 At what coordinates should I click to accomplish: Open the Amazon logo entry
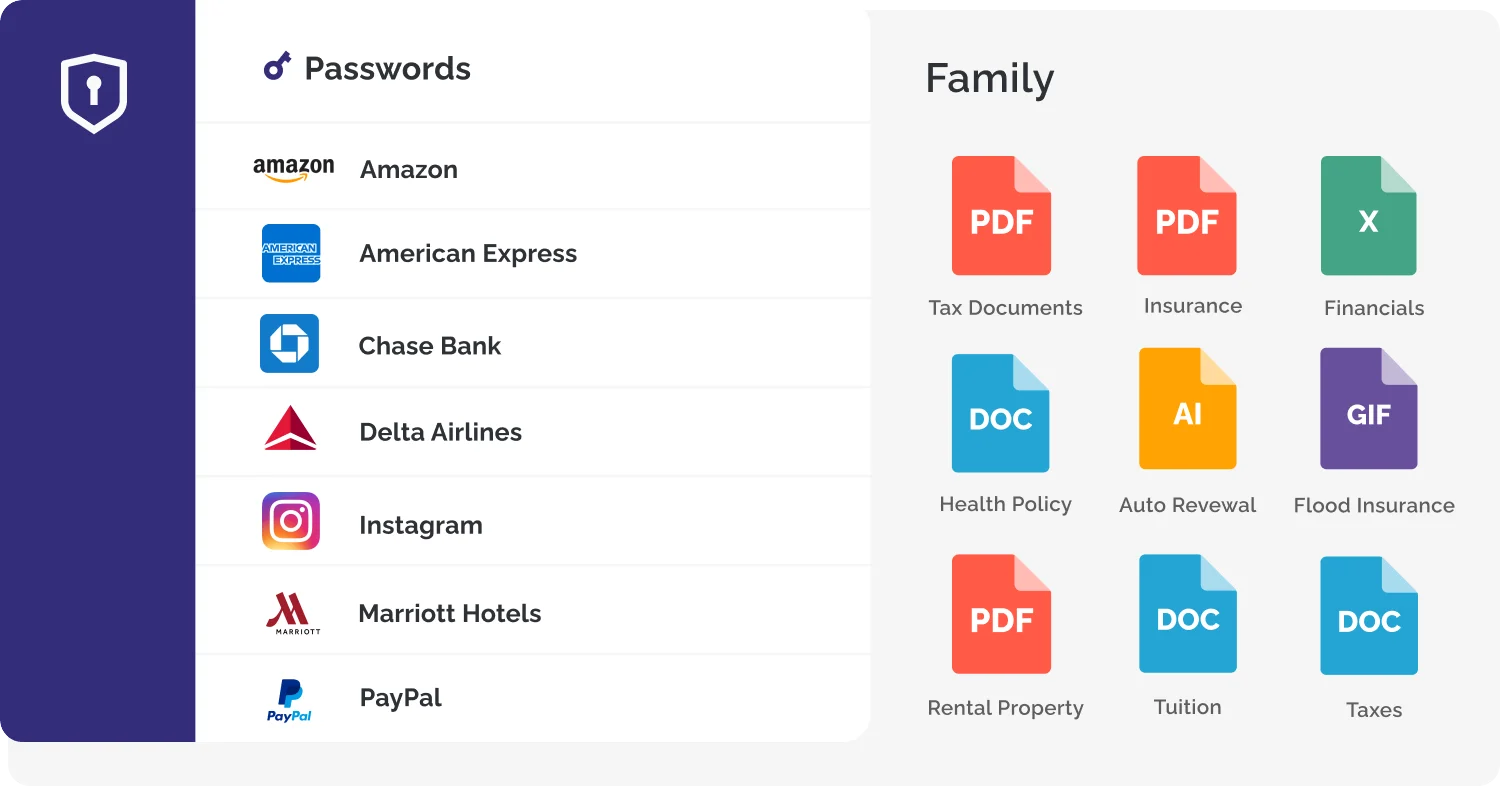[x=293, y=170]
